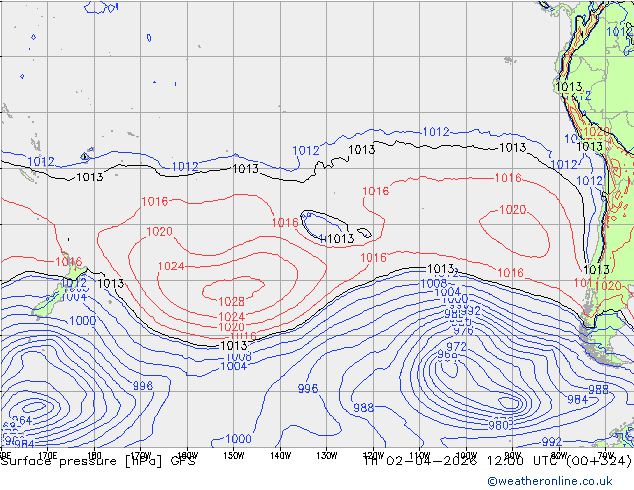Select the 1013 label over northern Peru coast

point(569,87)
